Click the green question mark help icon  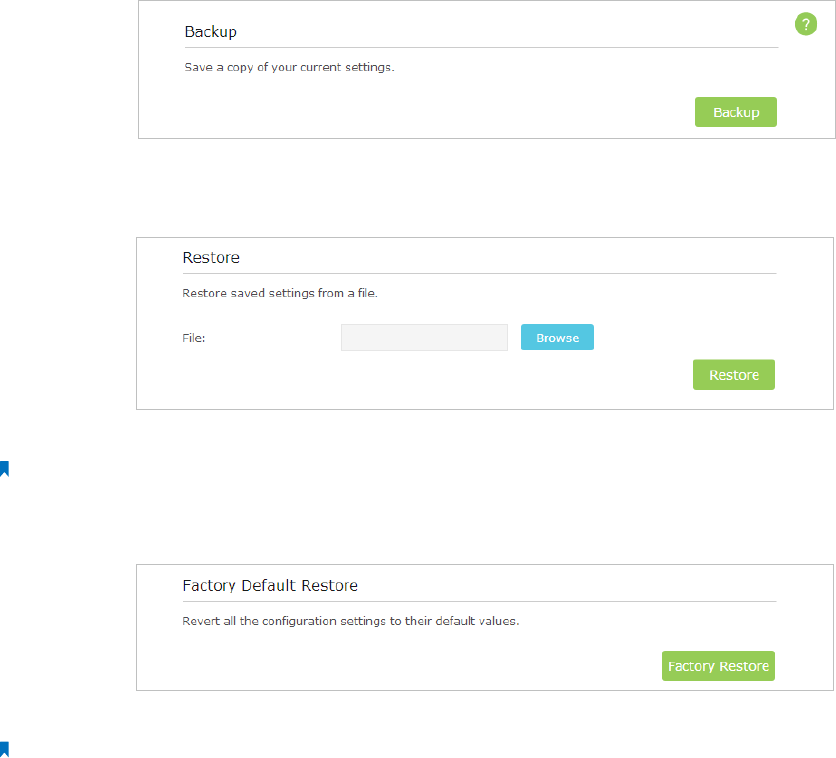click(x=806, y=25)
